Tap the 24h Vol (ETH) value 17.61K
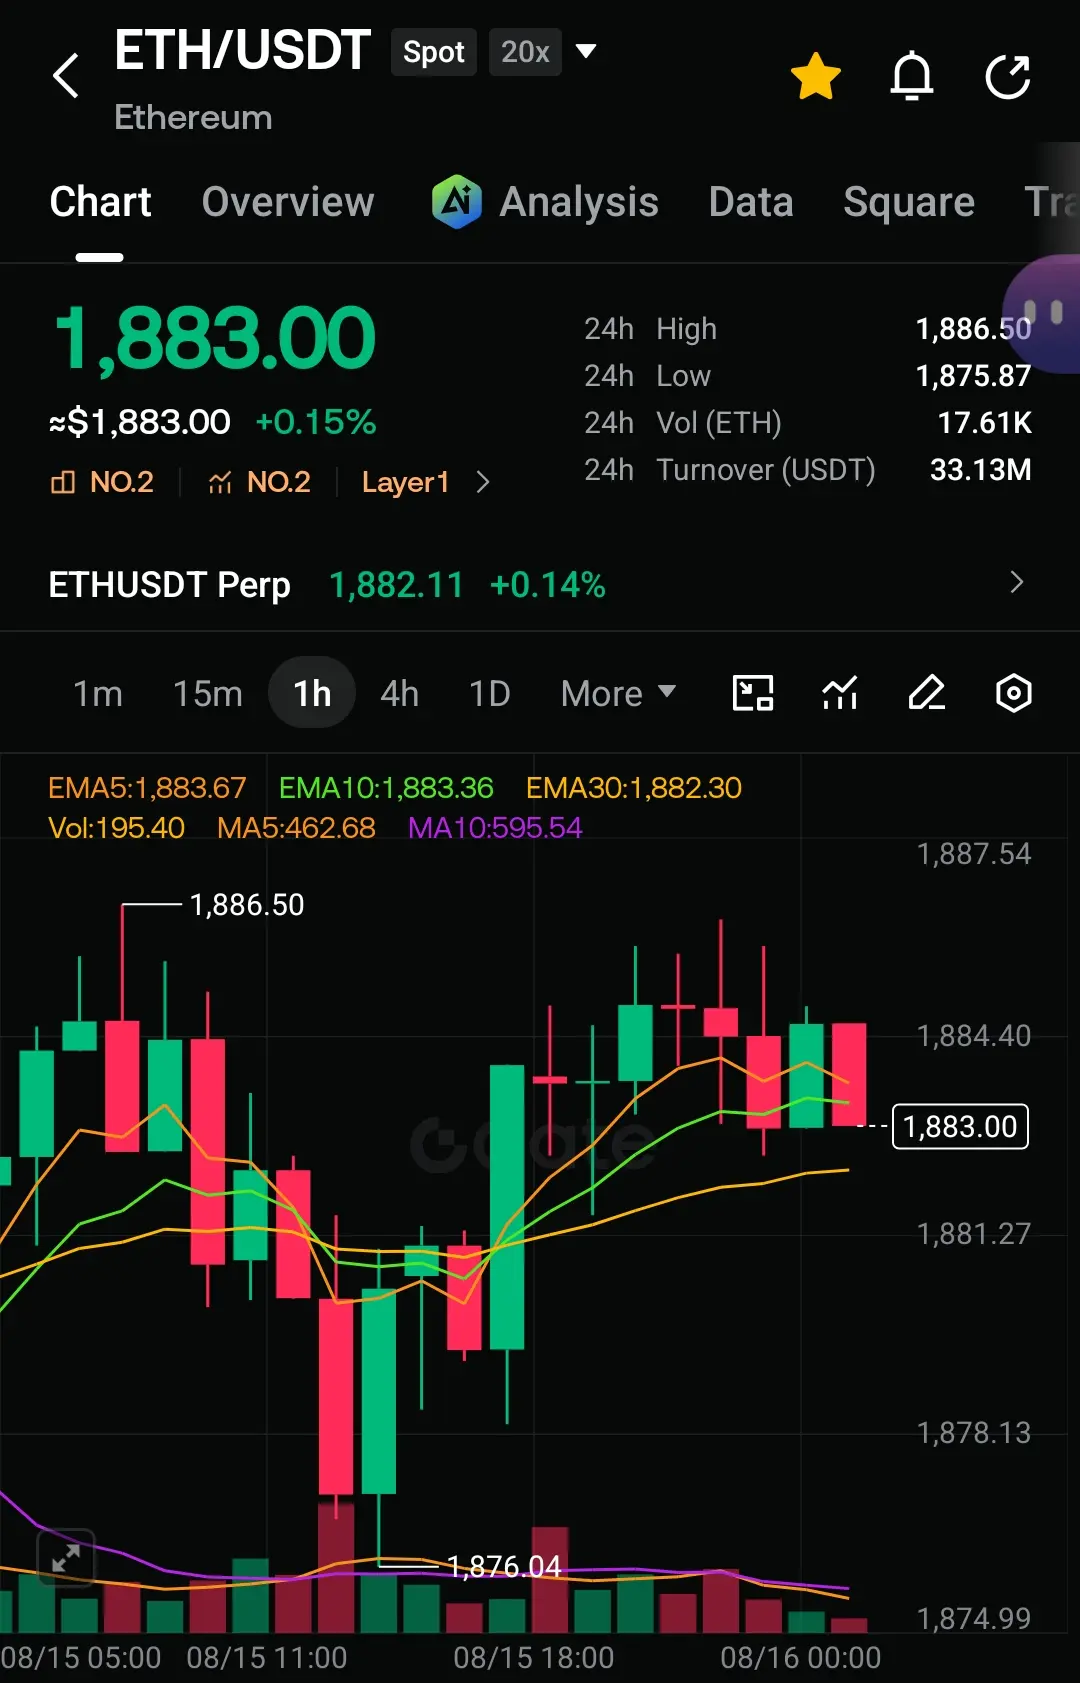 [x=984, y=423]
